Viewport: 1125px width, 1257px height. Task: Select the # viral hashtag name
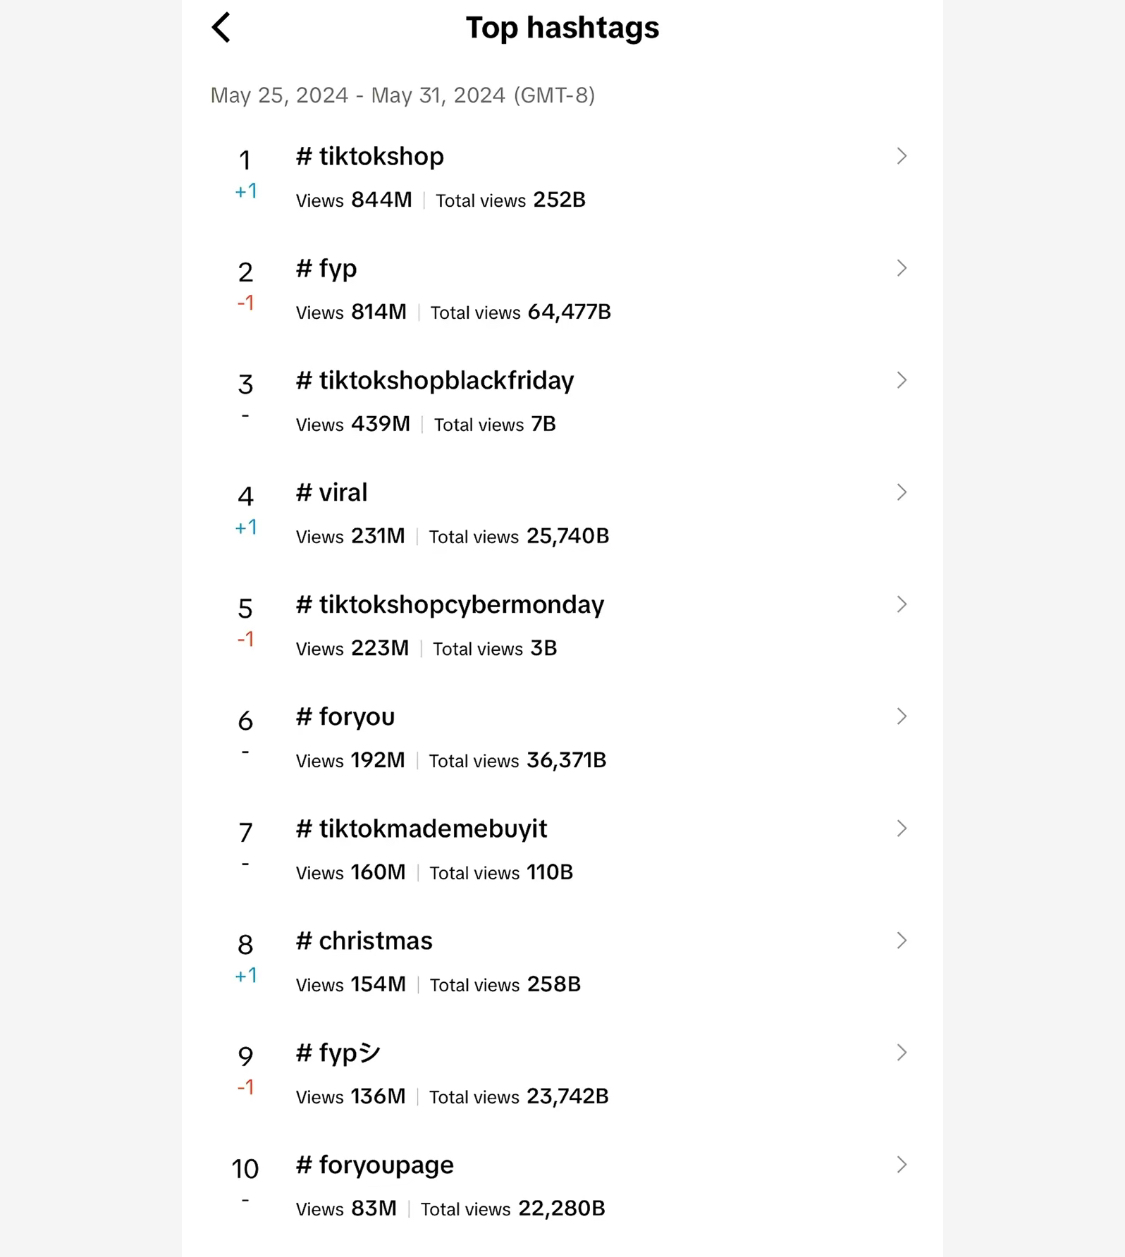332,493
